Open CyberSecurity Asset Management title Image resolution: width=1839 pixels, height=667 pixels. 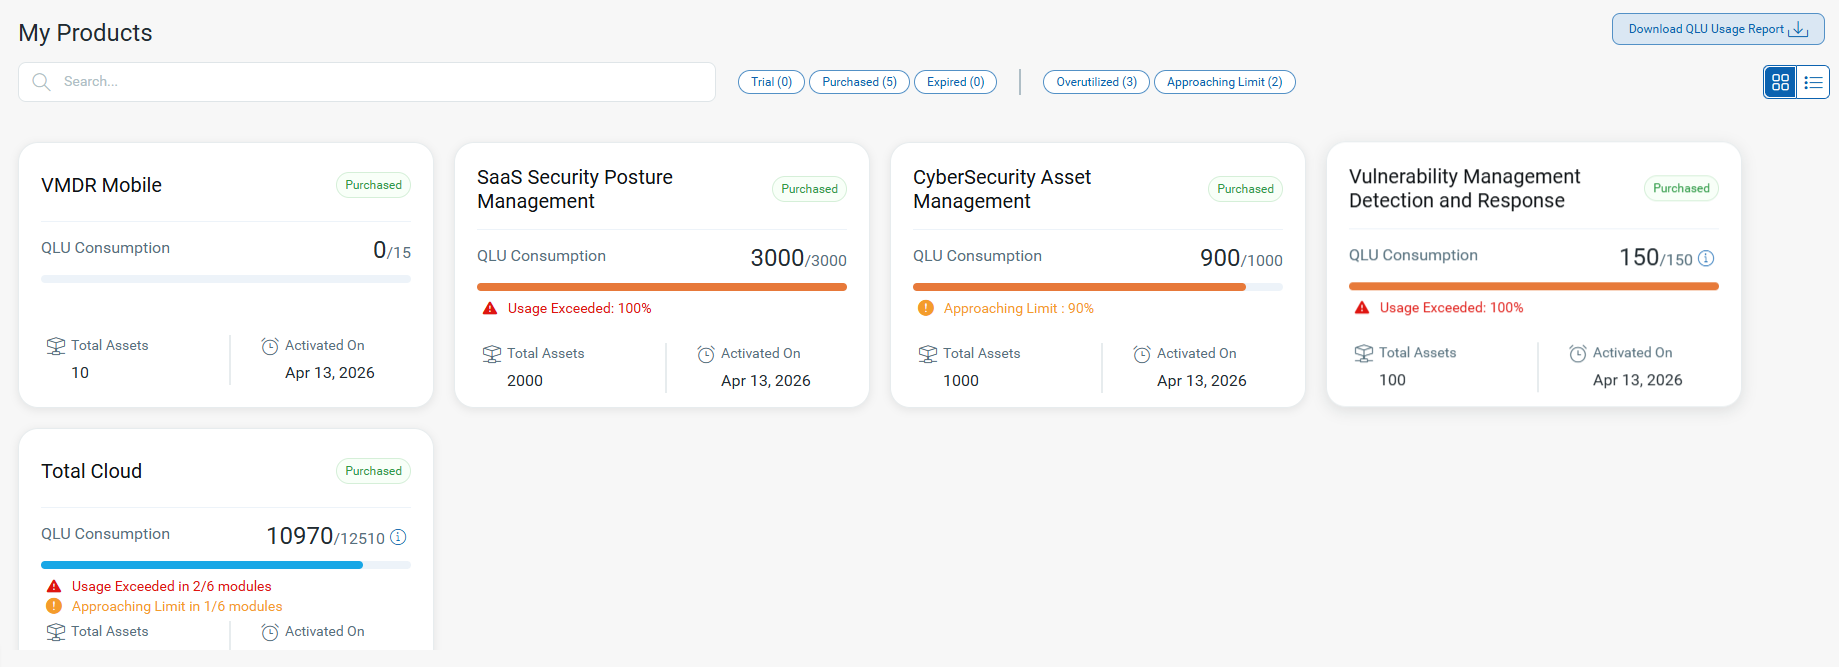pyautogui.click(x=1002, y=189)
